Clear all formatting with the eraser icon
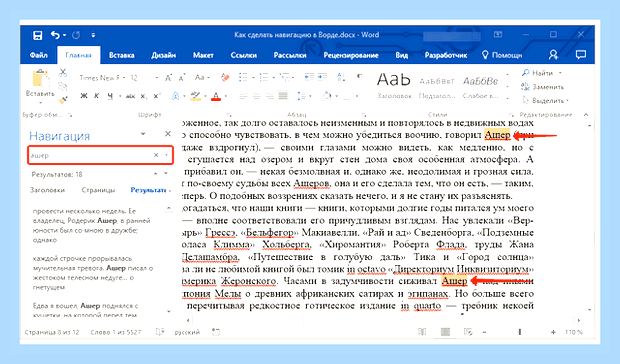 [225, 77]
